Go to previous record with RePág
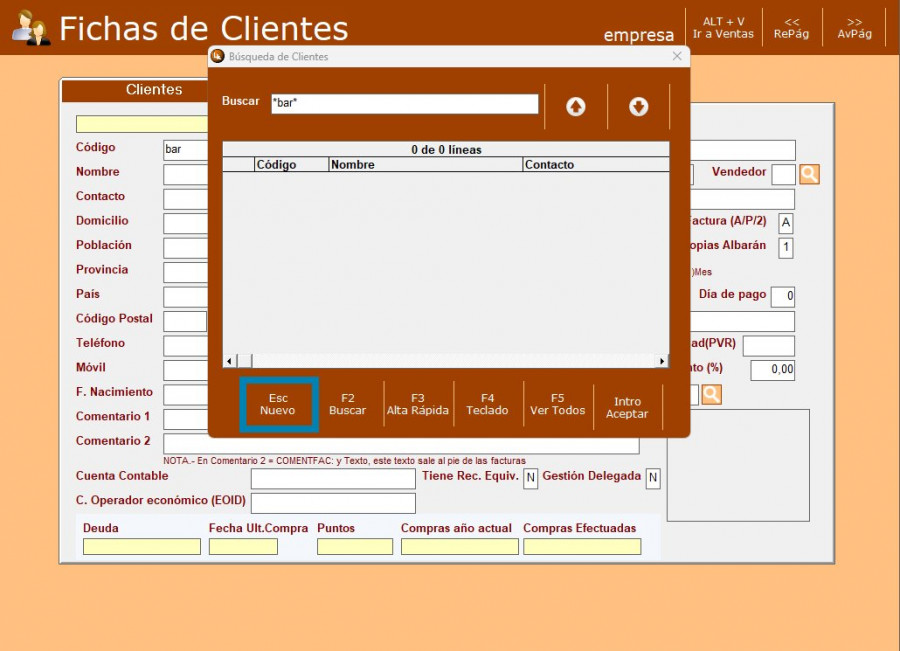Viewport: 900px width, 651px height. [x=791, y=27]
